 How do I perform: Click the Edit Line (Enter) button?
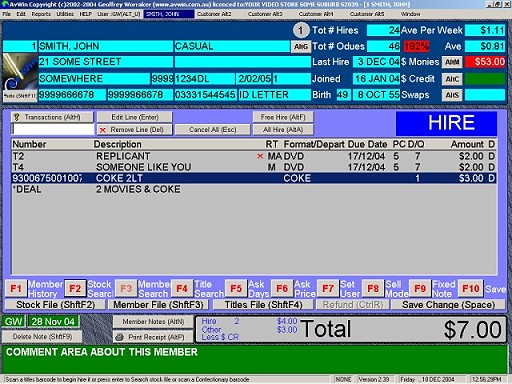(135, 117)
